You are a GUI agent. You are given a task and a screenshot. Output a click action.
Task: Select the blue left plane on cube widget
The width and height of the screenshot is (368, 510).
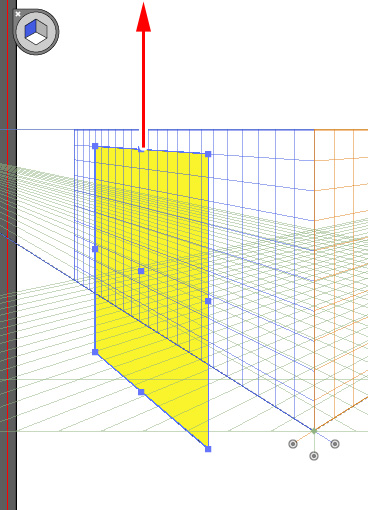(x=30, y=29)
